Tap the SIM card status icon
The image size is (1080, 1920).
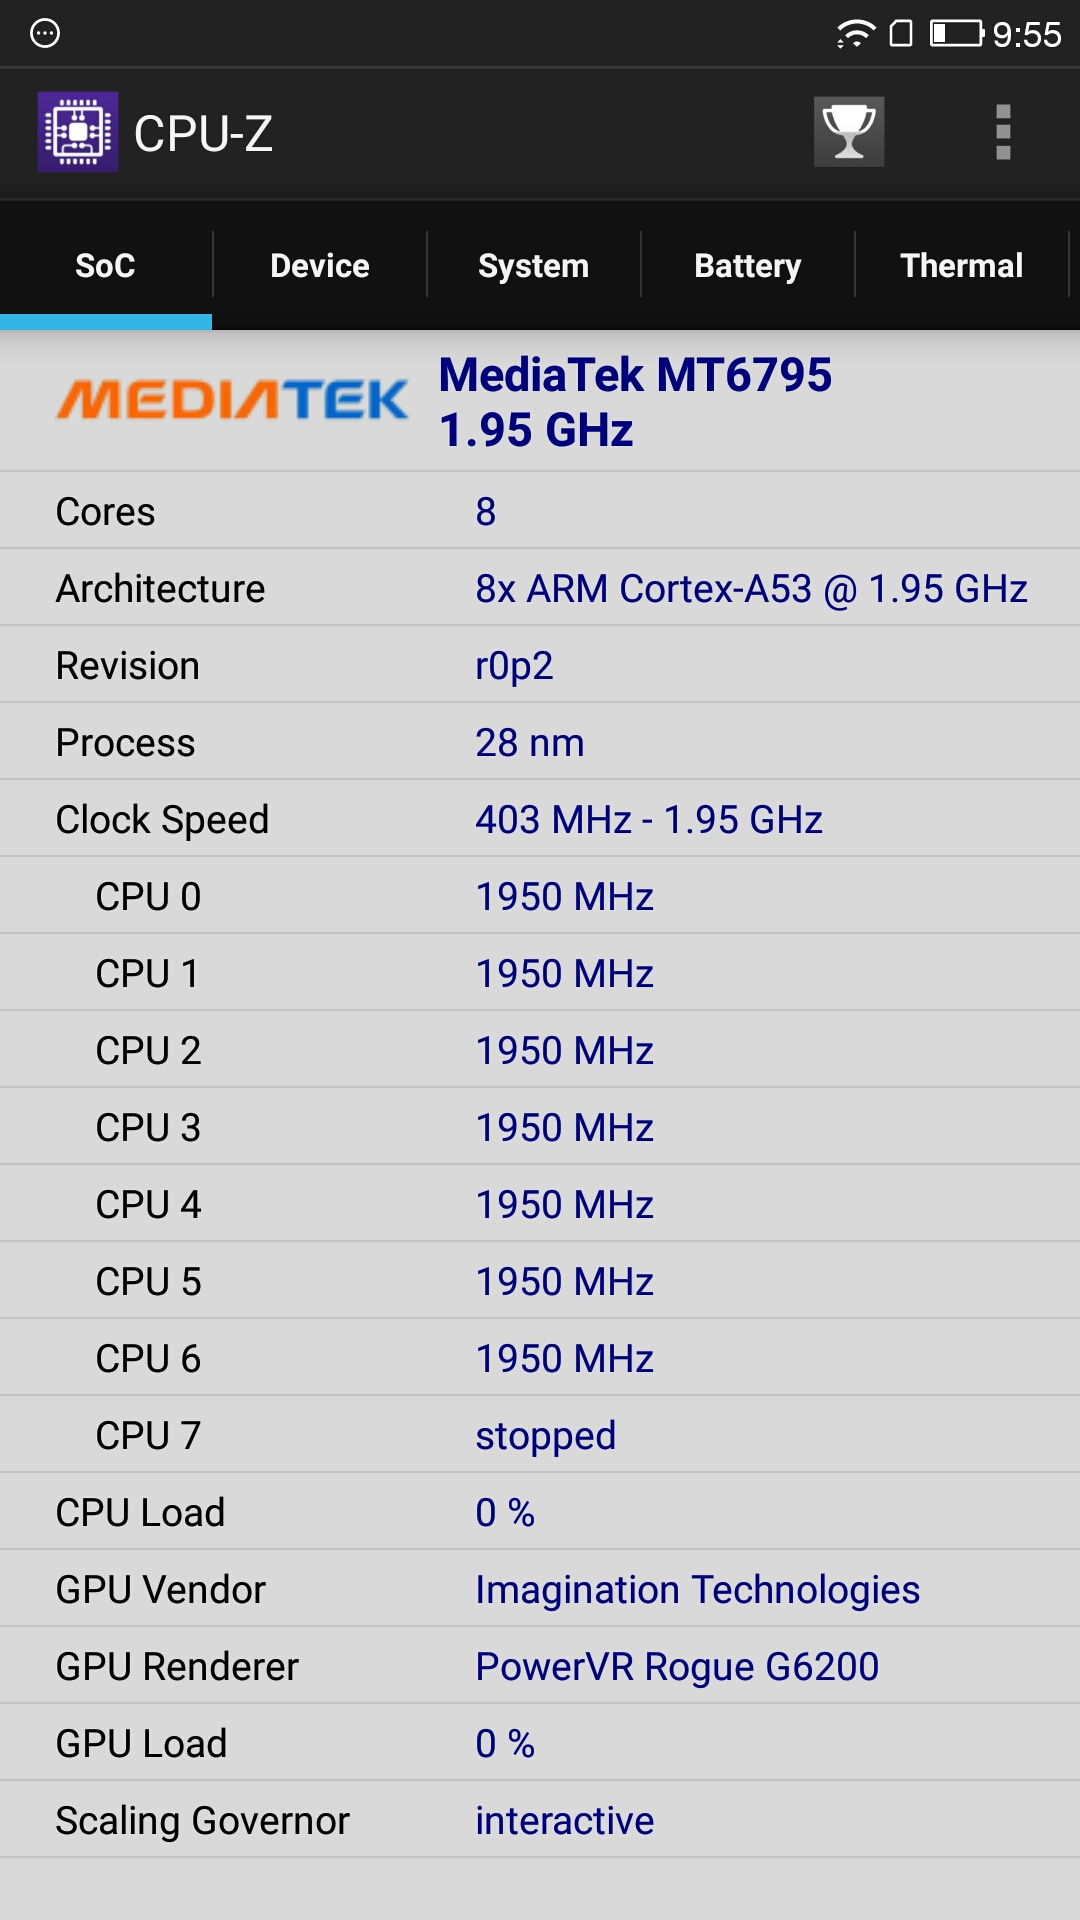901,34
